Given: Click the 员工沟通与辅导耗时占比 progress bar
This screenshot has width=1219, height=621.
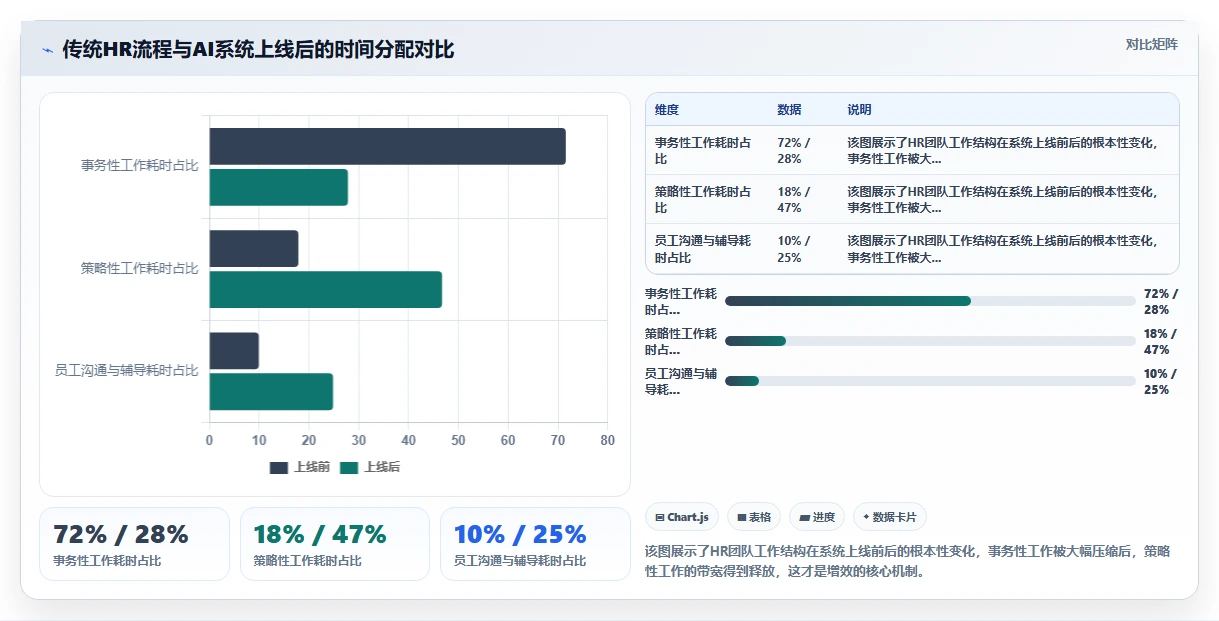Looking at the screenshot, I should [930, 381].
